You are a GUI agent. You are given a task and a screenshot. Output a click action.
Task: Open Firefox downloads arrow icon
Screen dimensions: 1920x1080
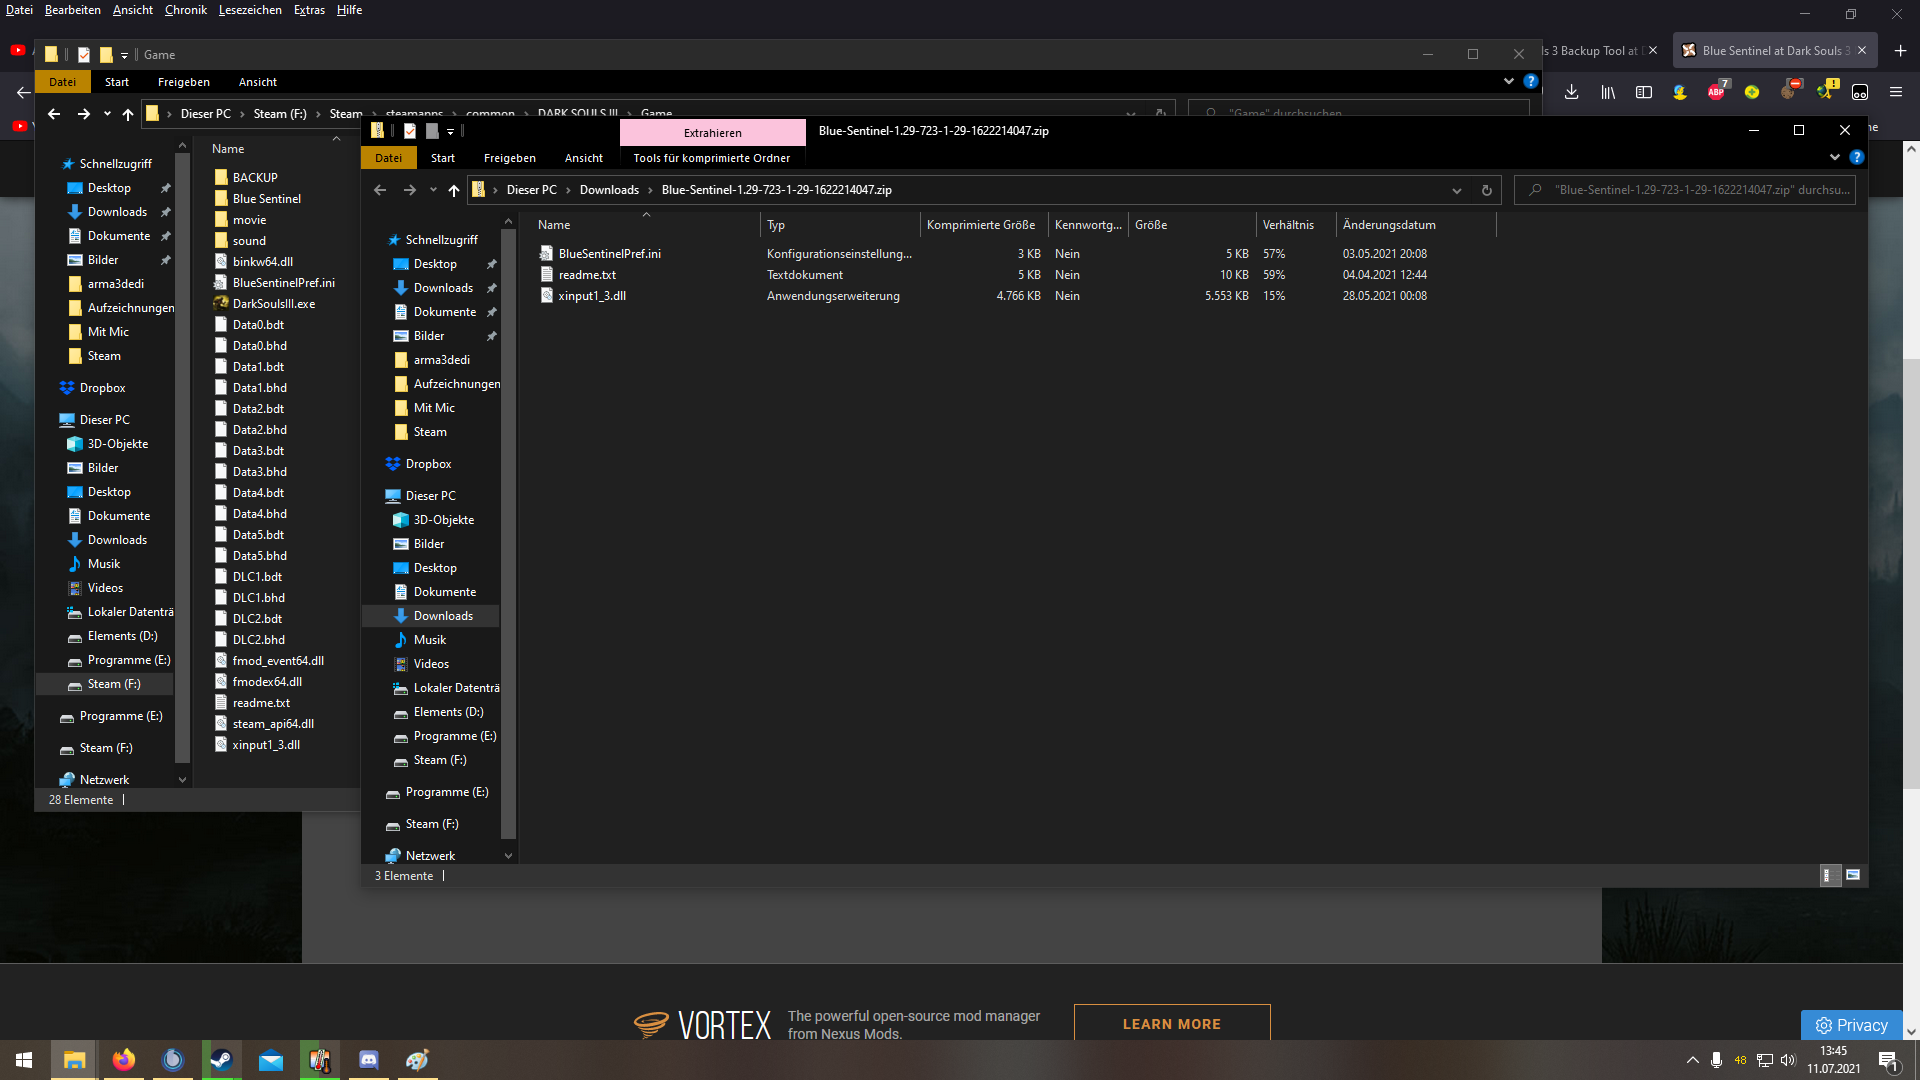pos(1572,92)
